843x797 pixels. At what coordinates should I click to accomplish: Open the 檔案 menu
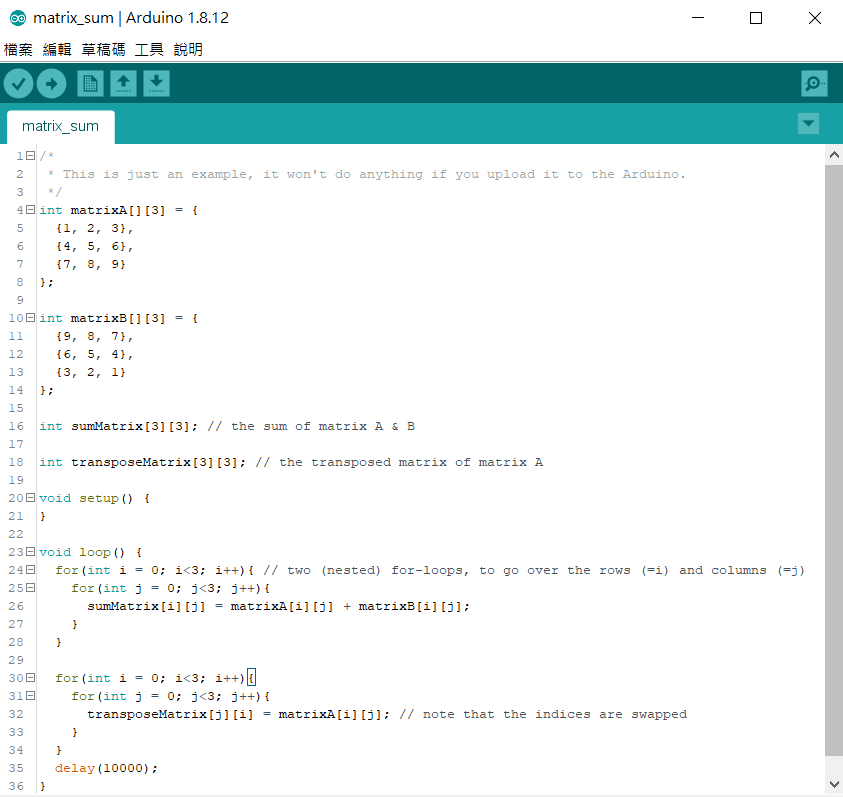[18, 50]
